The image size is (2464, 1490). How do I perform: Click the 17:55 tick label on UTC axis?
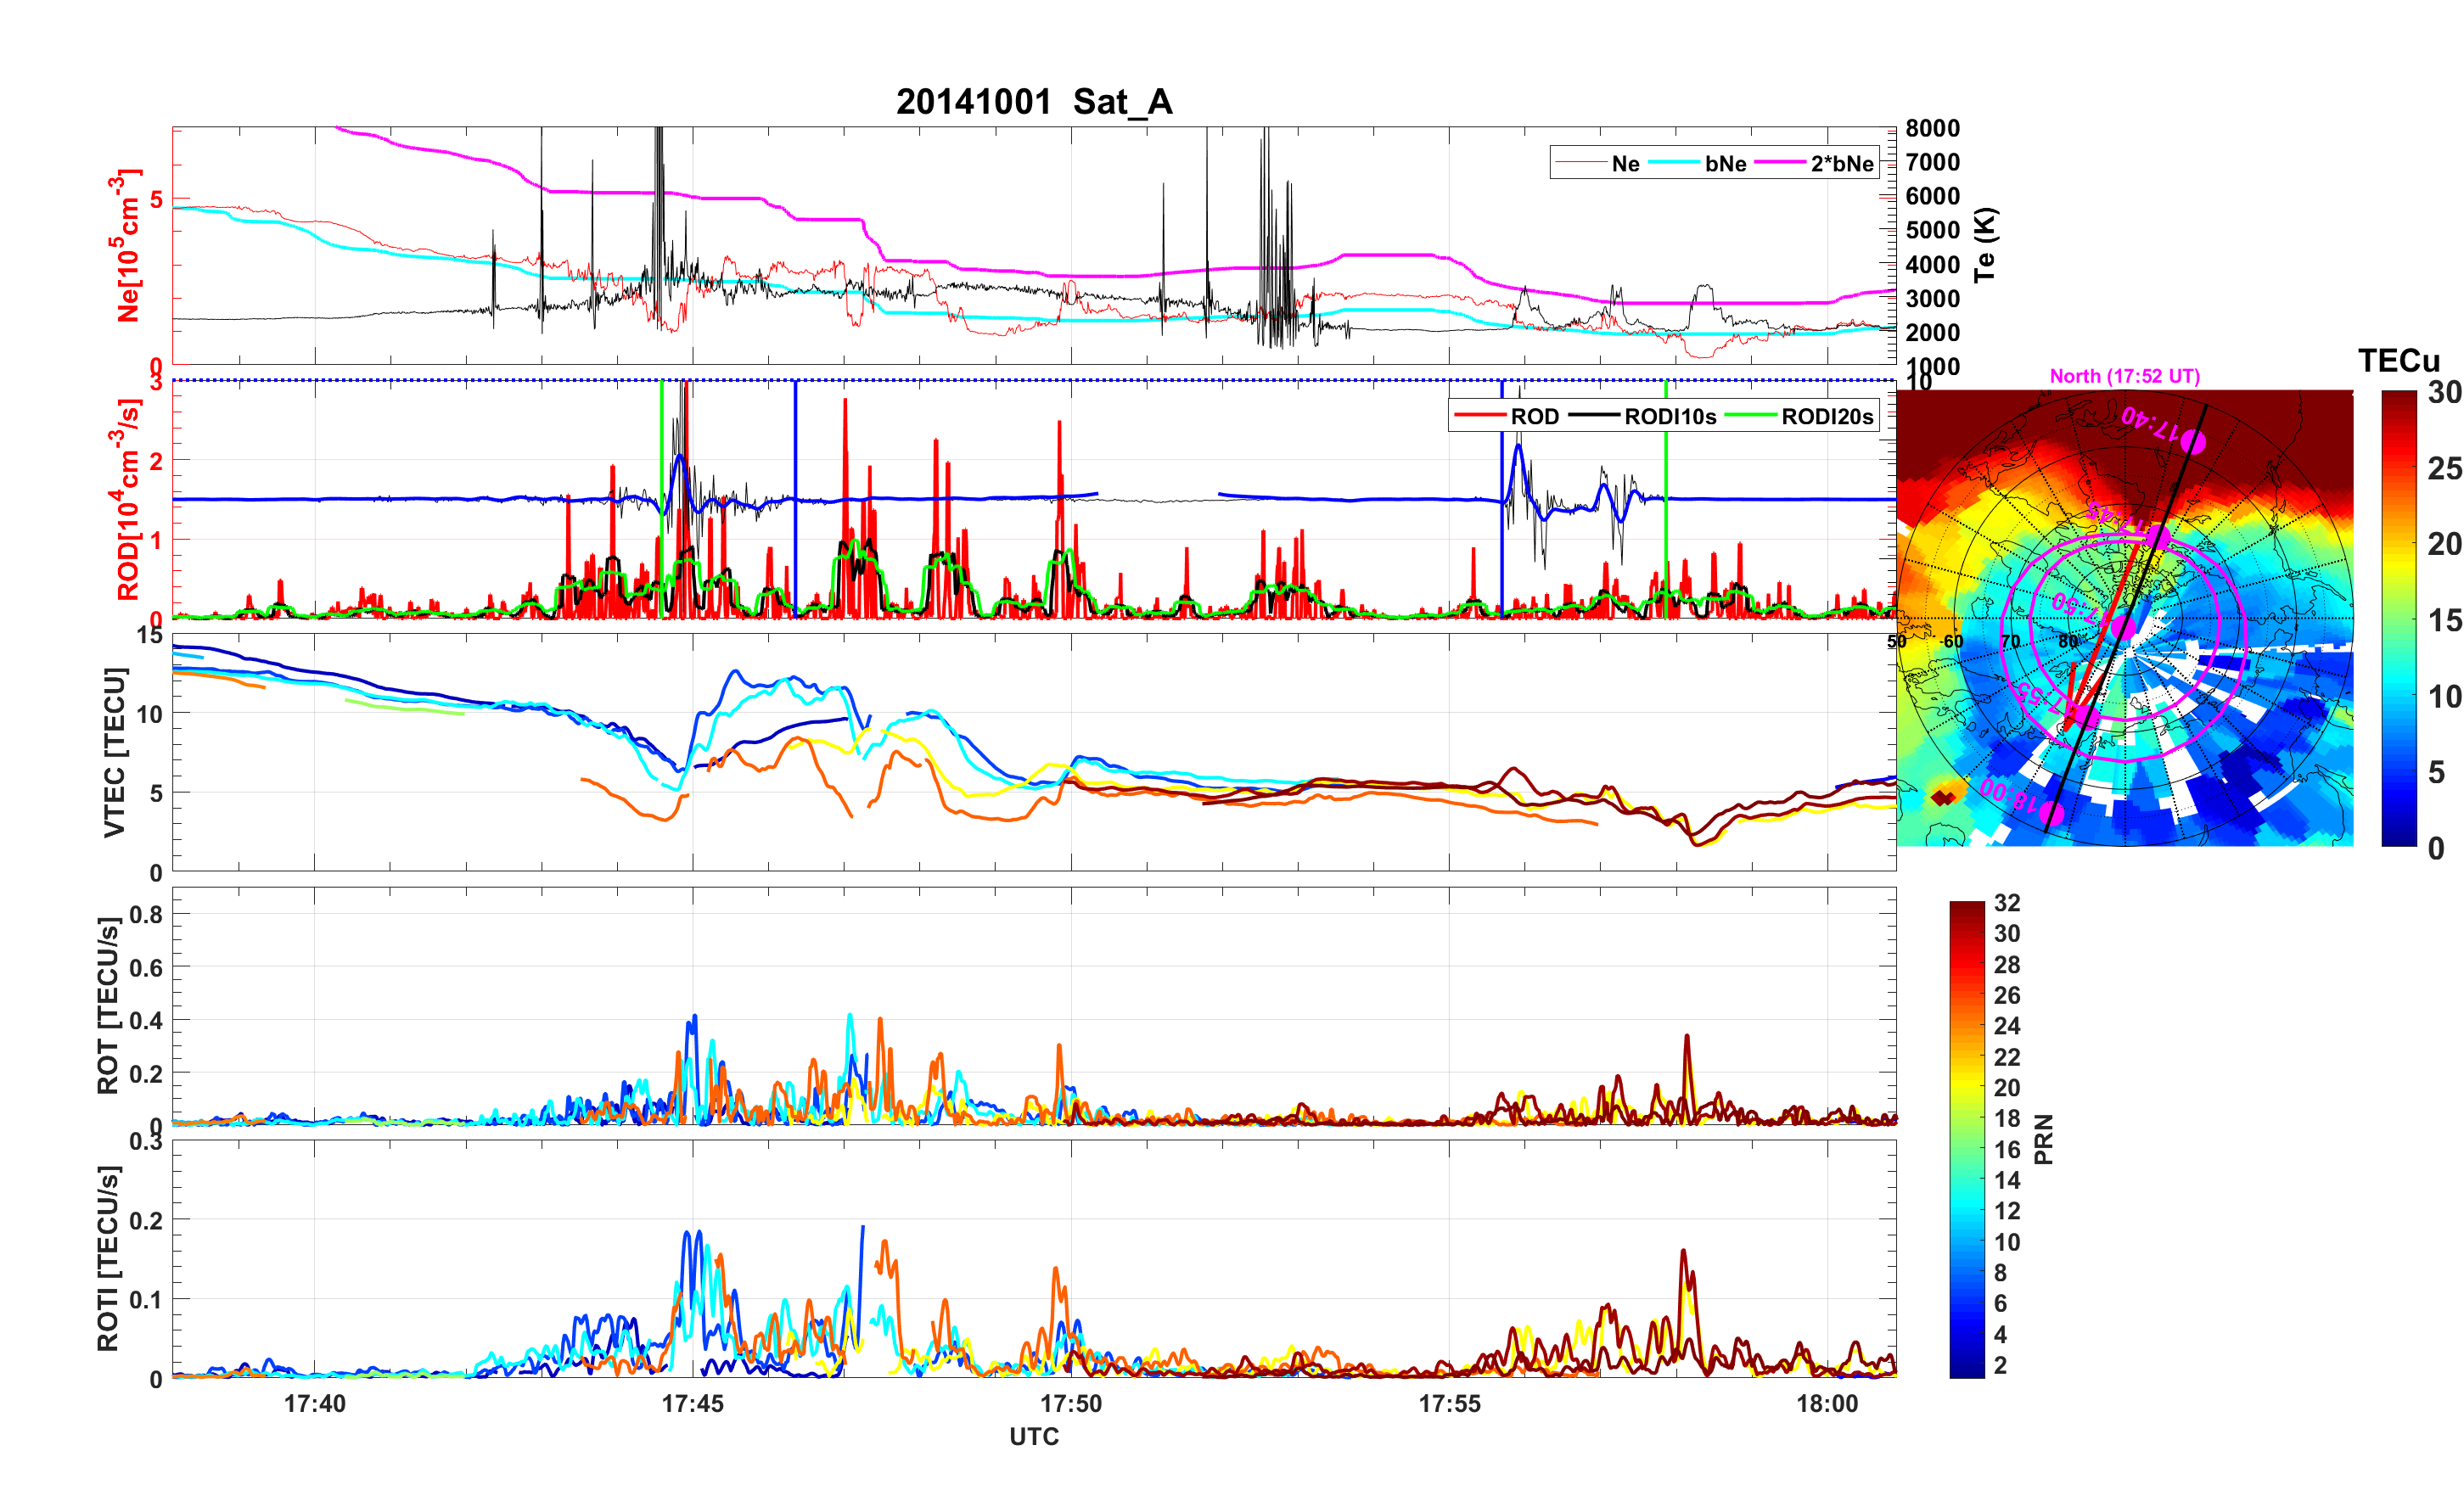coord(1449,1404)
